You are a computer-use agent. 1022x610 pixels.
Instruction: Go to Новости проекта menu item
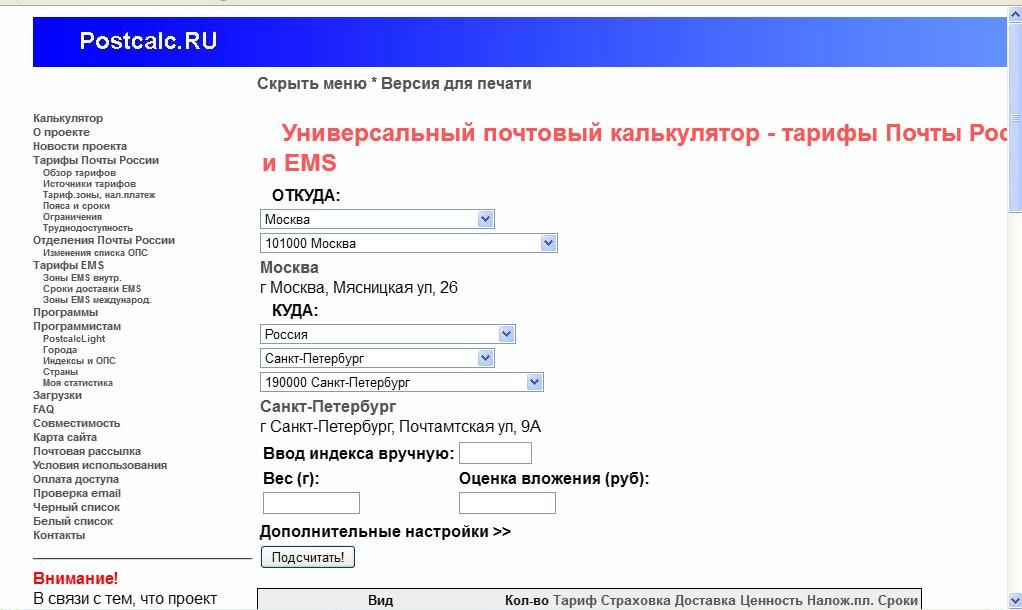[x=80, y=146]
